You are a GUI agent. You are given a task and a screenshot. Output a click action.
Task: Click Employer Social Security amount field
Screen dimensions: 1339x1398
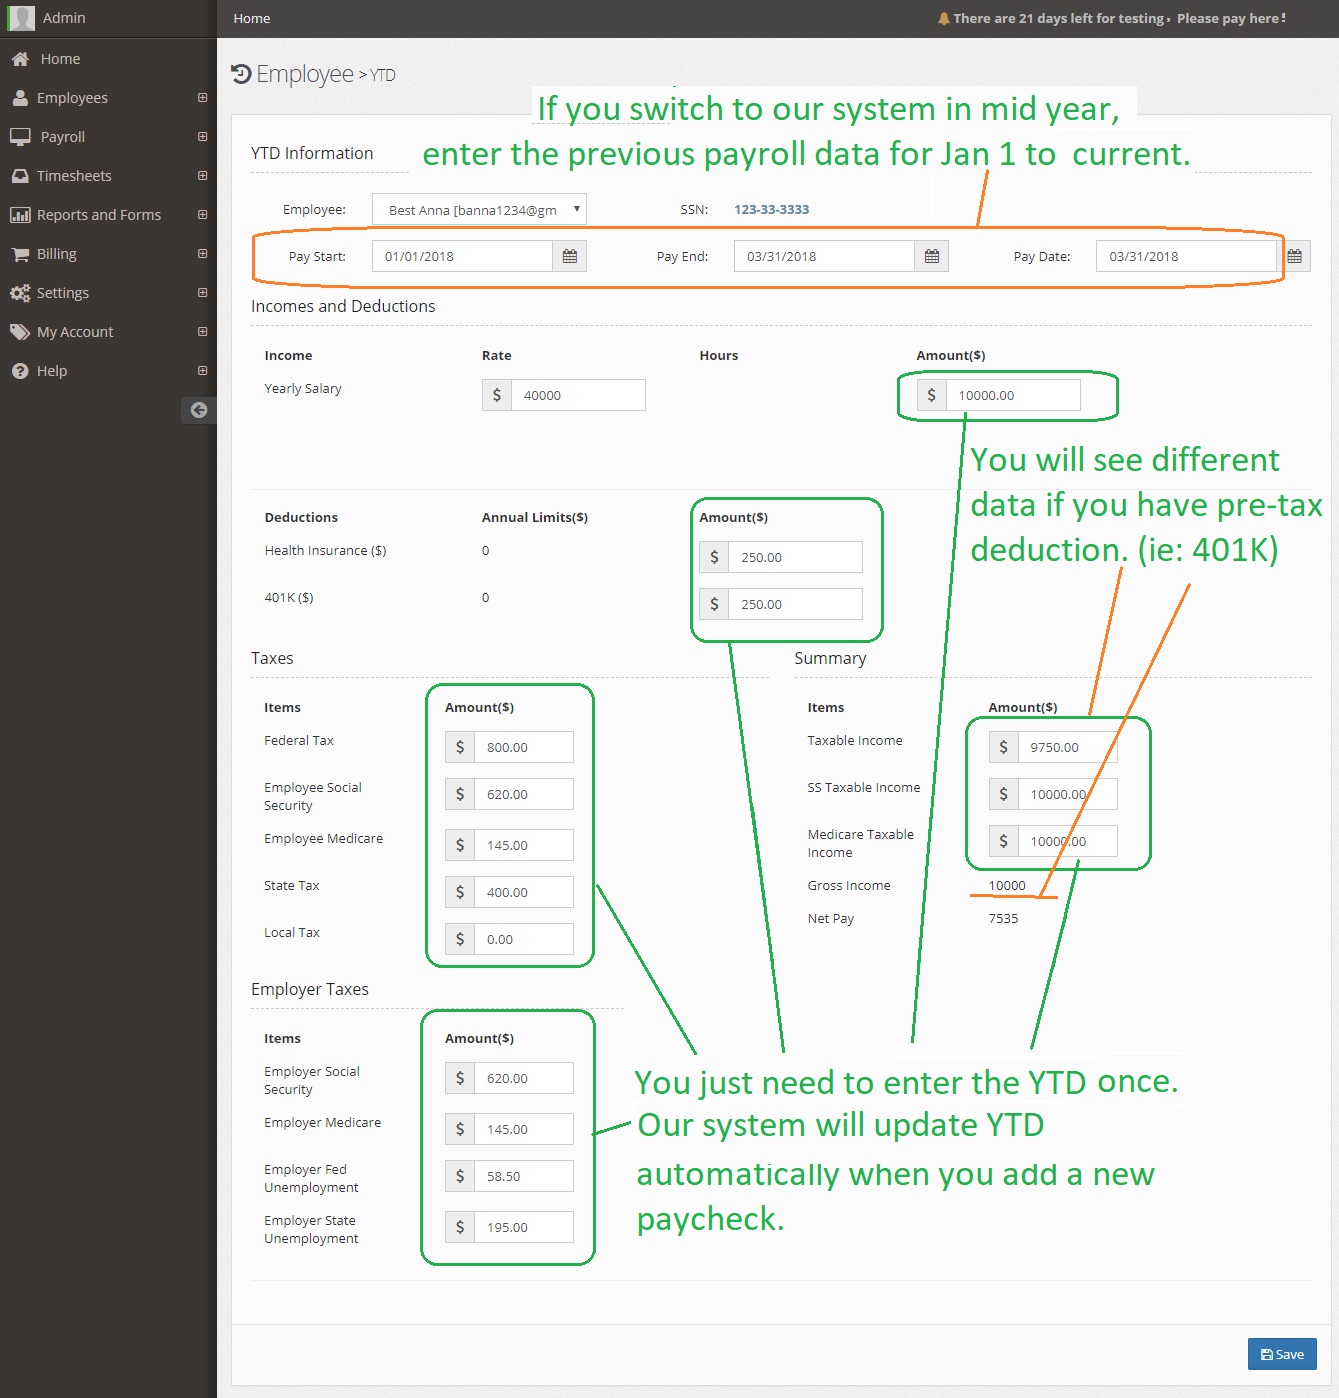(524, 1078)
